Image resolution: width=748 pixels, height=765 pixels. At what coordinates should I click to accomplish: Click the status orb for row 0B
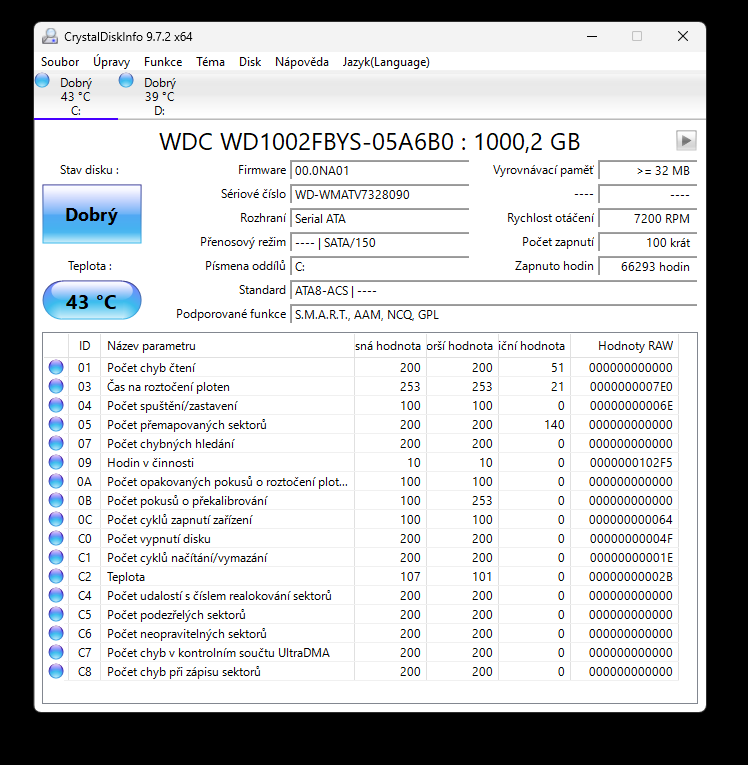coord(56,500)
